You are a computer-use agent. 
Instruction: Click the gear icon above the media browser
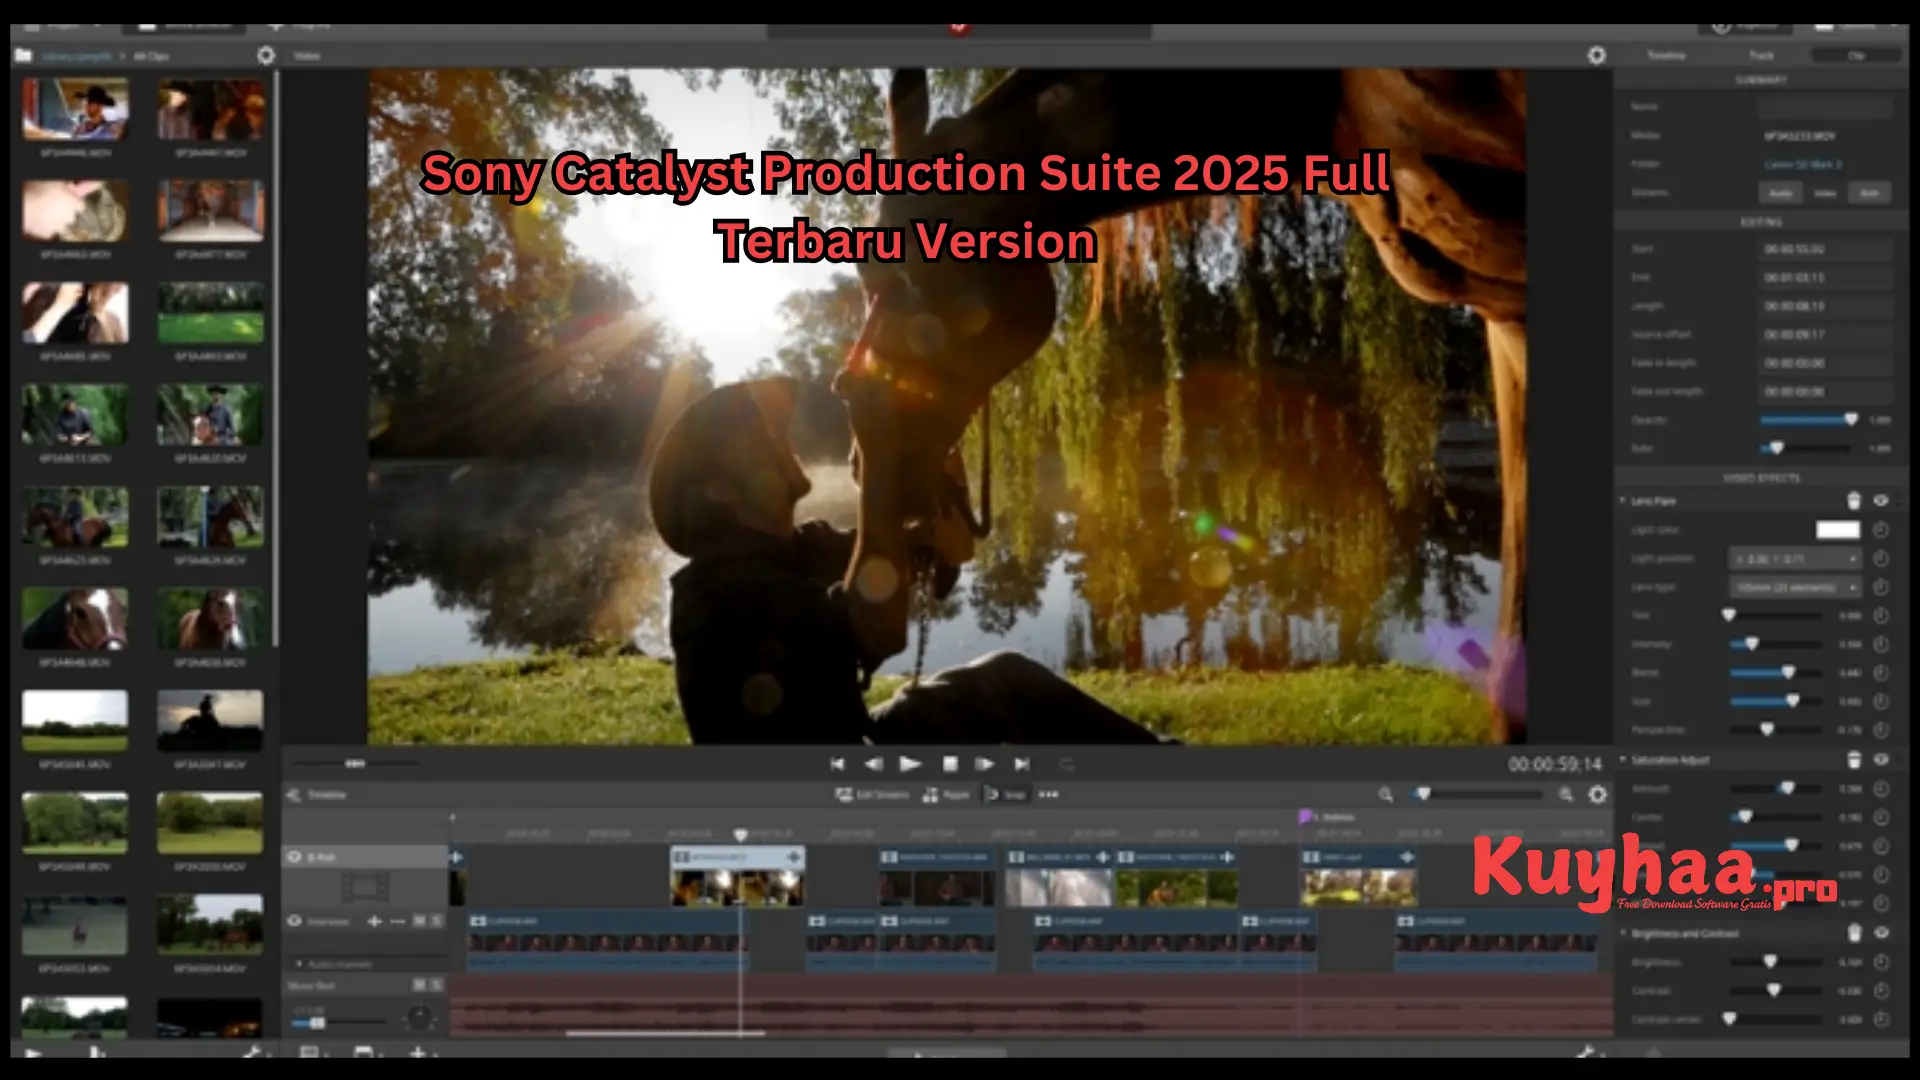point(265,56)
